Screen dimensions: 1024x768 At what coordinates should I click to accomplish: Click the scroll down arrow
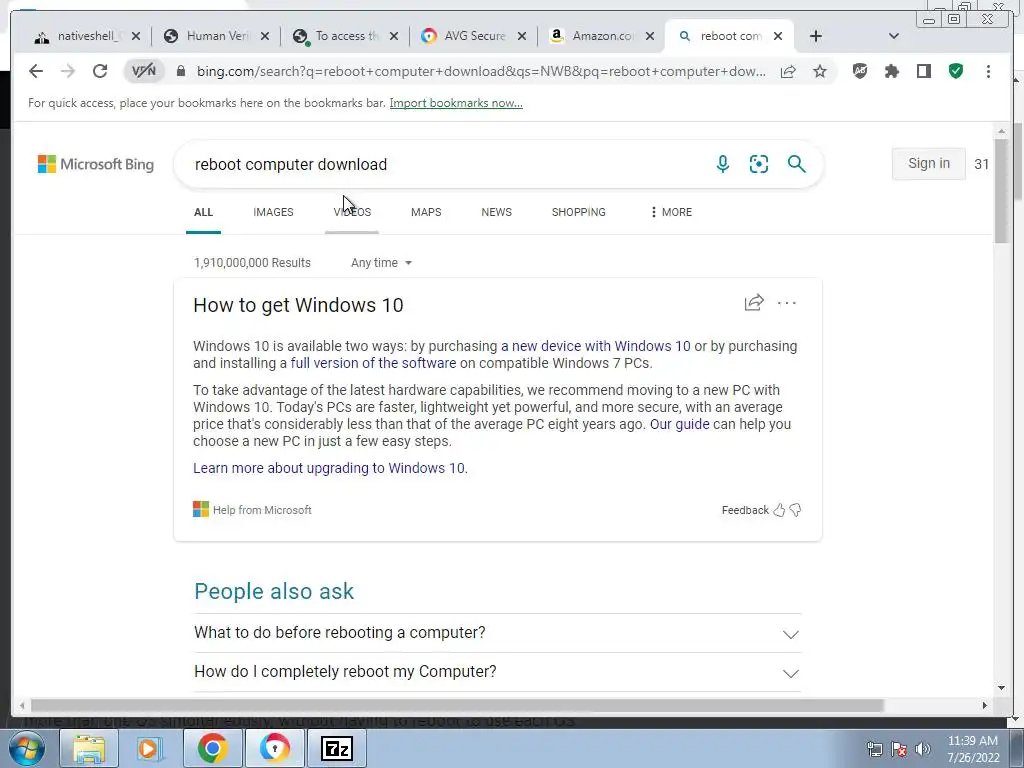1002,688
